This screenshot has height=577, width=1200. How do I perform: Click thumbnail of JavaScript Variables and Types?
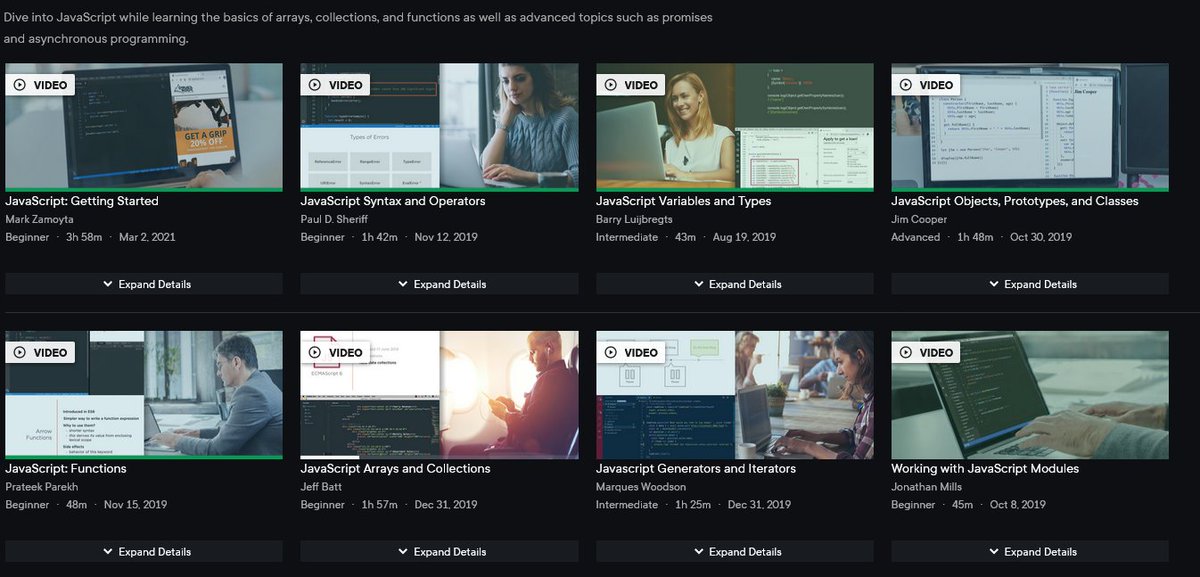[735, 127]
